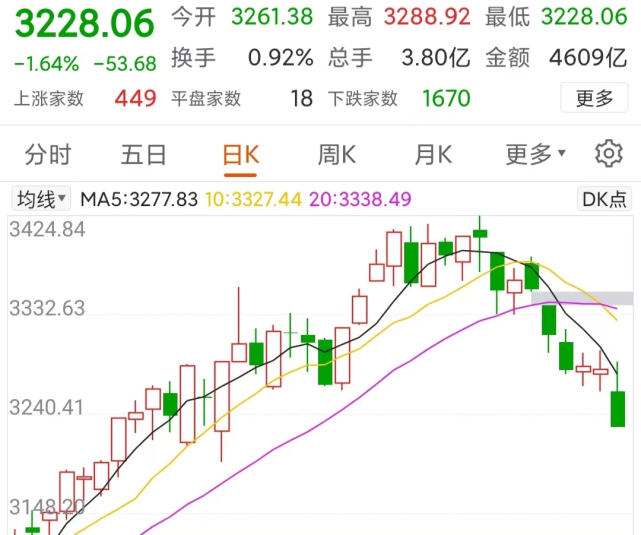Viewport: 641px width, 535px height.
Task: Select the 日K tab
Action: [241, 155]
